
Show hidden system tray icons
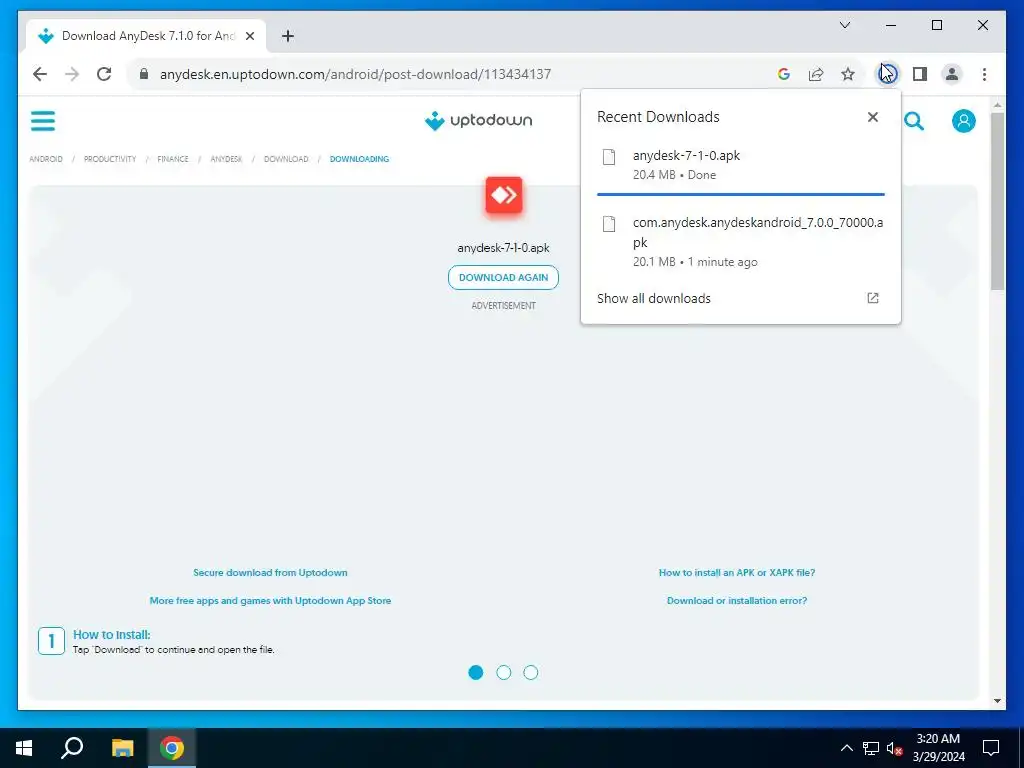(x=846, y=748)
